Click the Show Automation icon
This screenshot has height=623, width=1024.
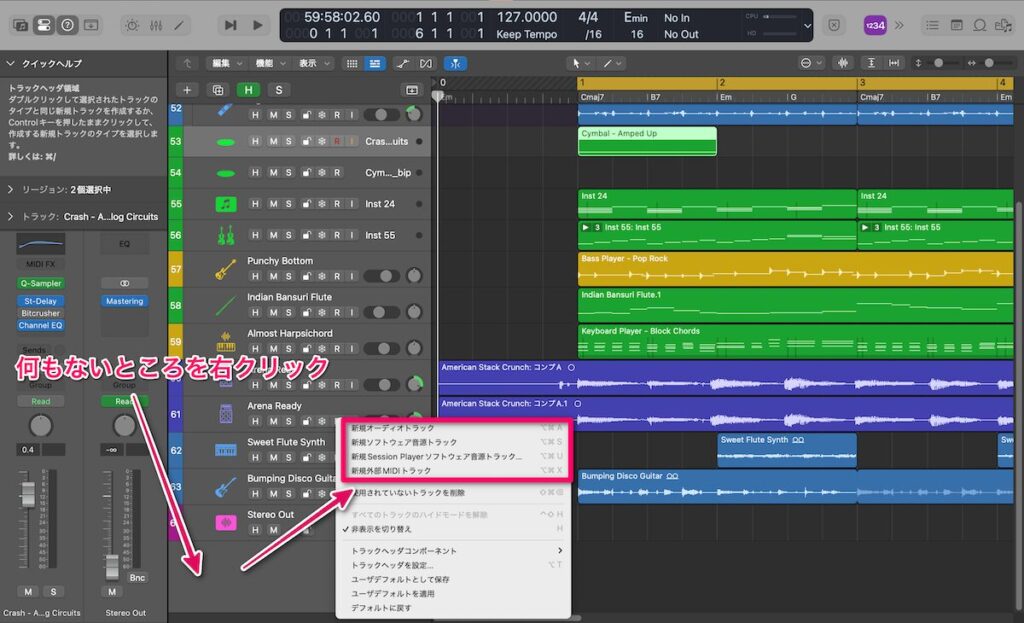coord(402,63)
